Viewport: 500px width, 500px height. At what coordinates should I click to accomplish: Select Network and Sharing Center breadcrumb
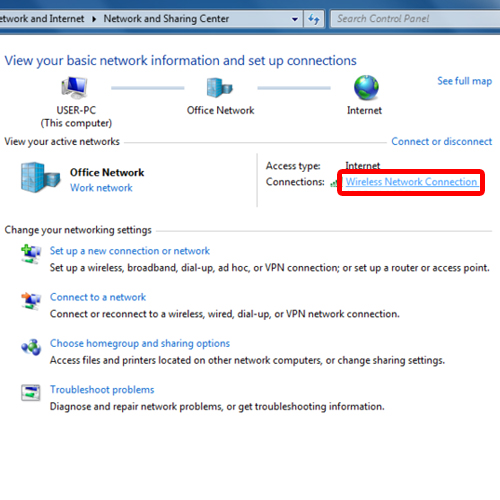pos(166,19)
